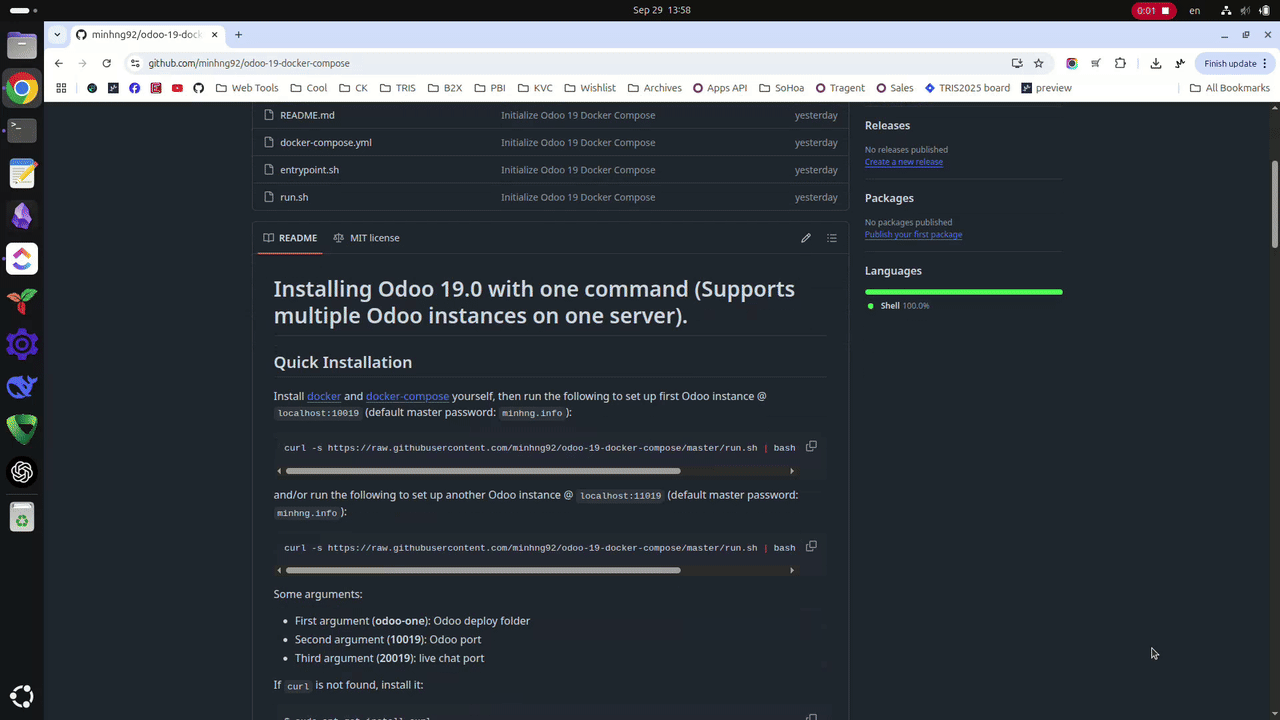Open the All Bookmarks folder

[x=1230, y=88]
